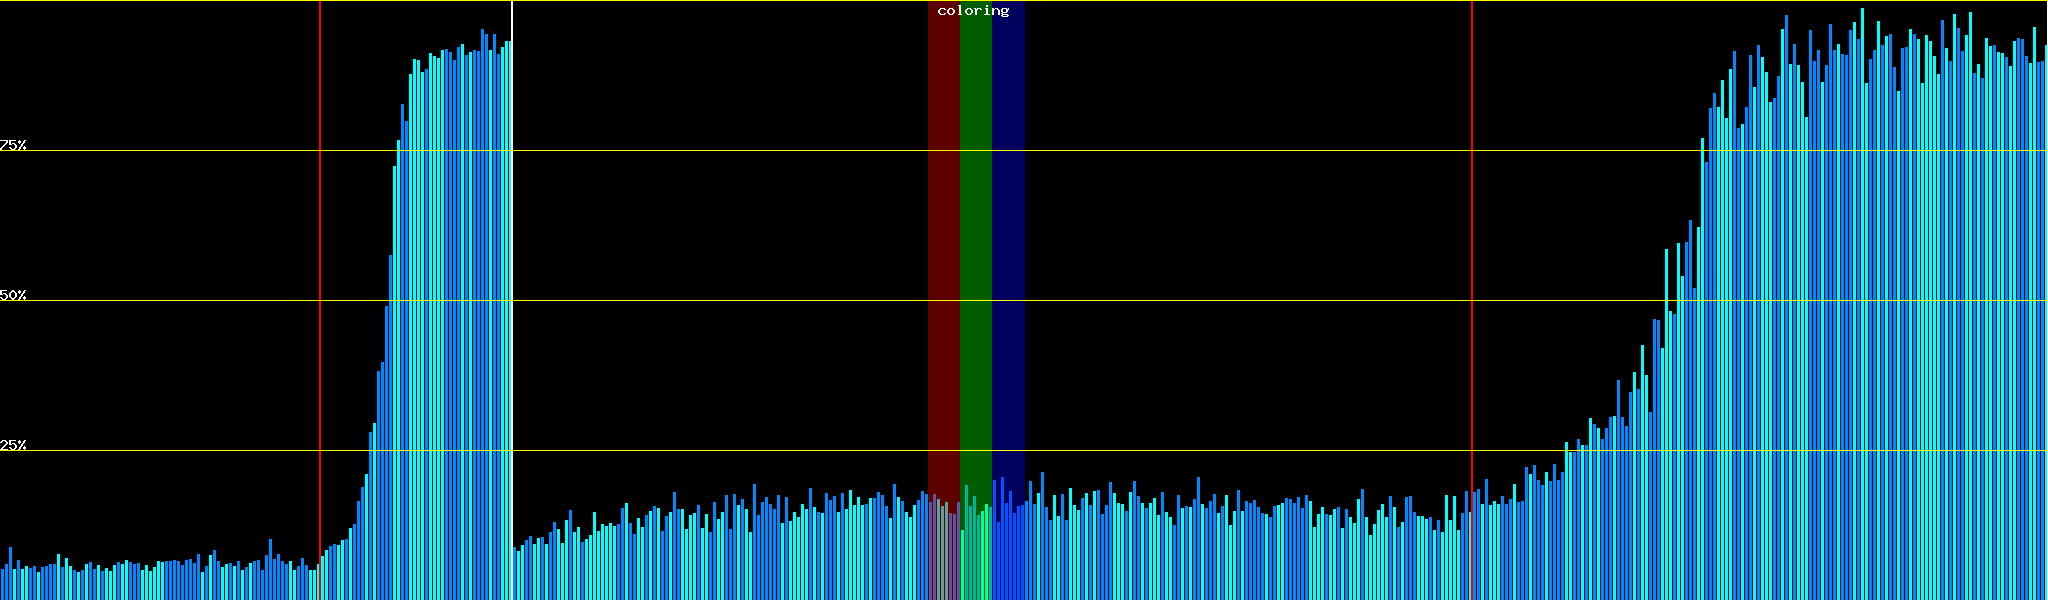Click the right red vertical marker line

1472,300
